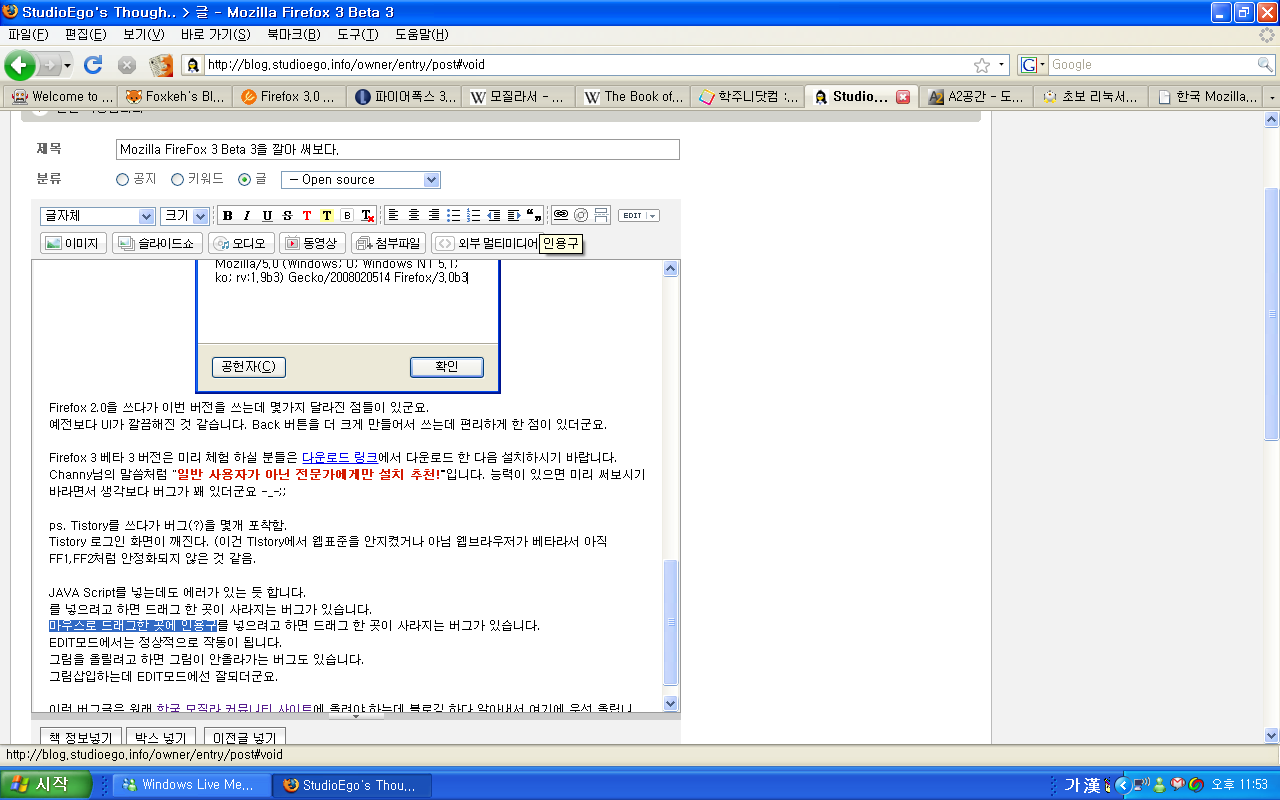Click the 첨부파일 attachment button
Screen dimensions: 1280x800
click(388, 243)
